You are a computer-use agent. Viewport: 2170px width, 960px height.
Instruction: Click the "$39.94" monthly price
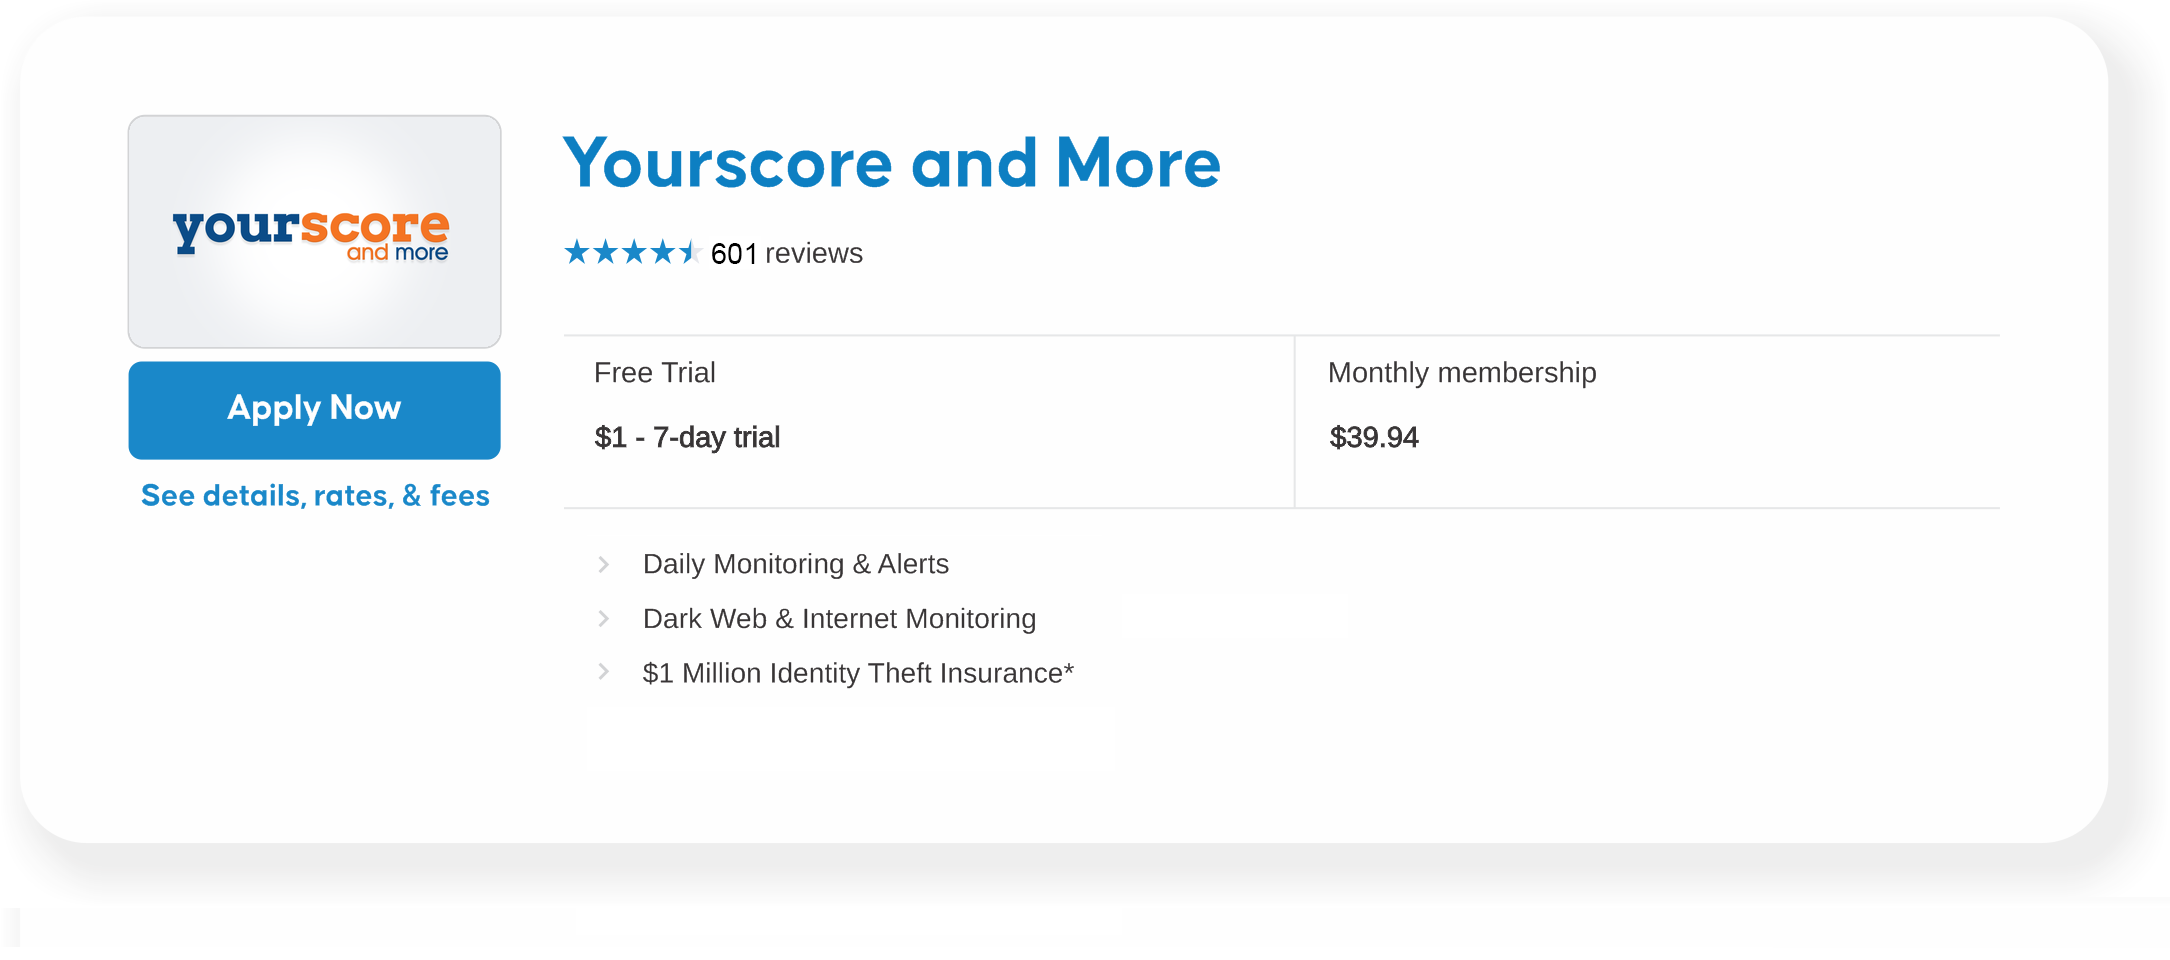[1374, 437]
